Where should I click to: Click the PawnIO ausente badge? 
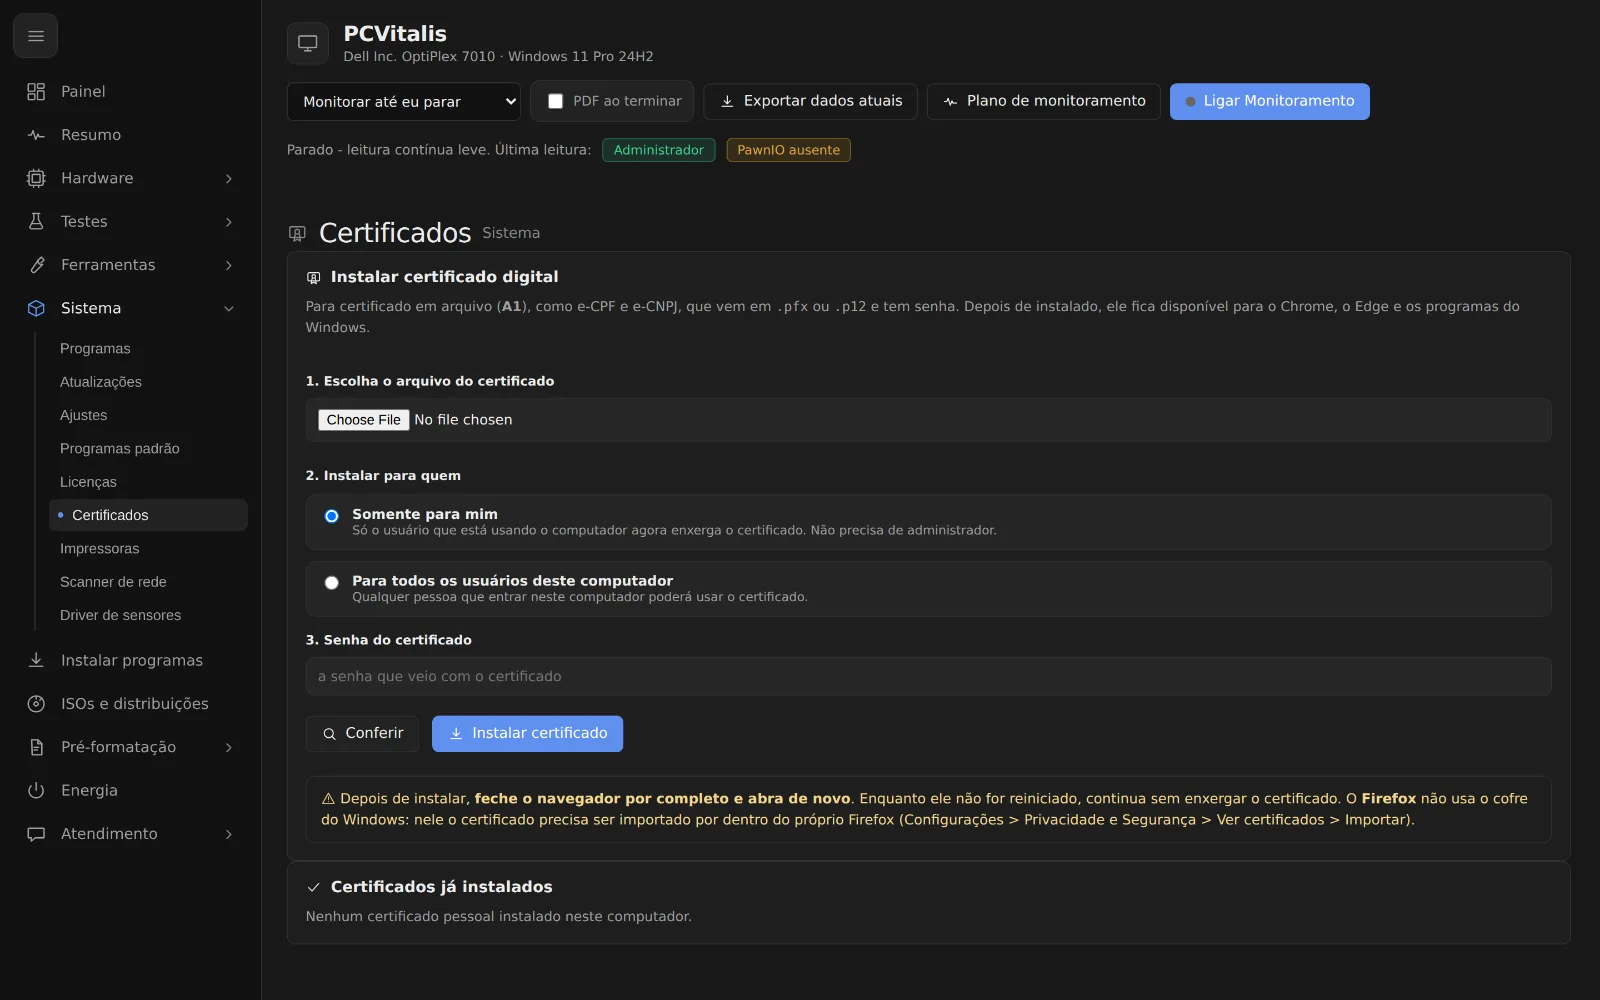click(x=789, y=150)
